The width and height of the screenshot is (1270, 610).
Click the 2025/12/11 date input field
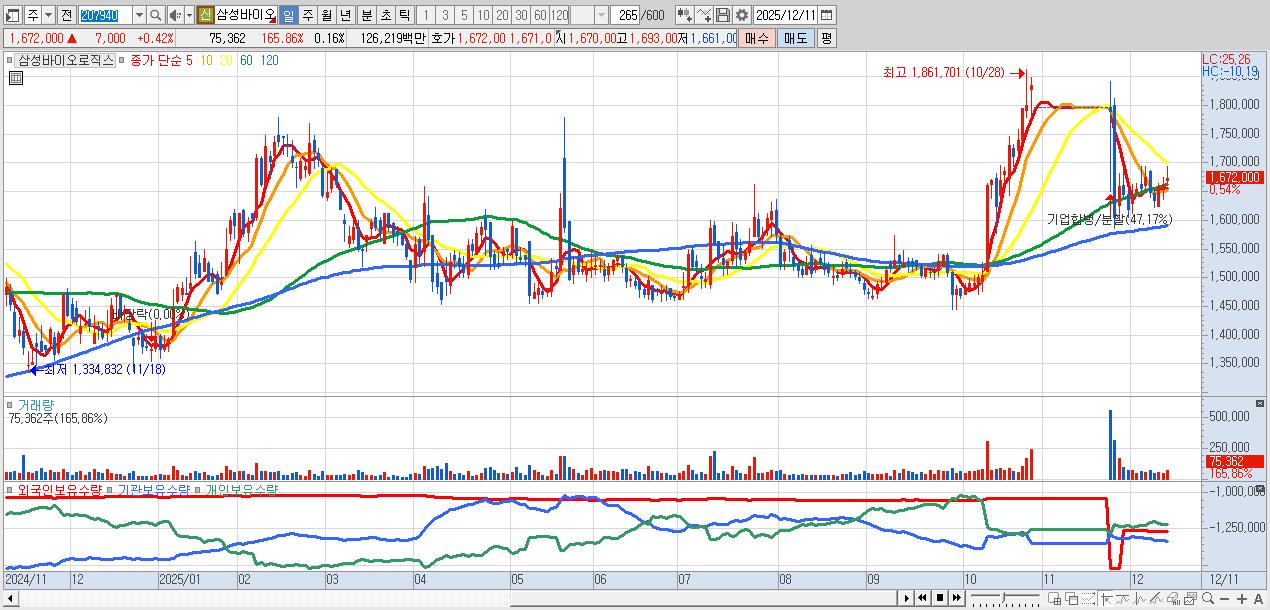point(786,15)
